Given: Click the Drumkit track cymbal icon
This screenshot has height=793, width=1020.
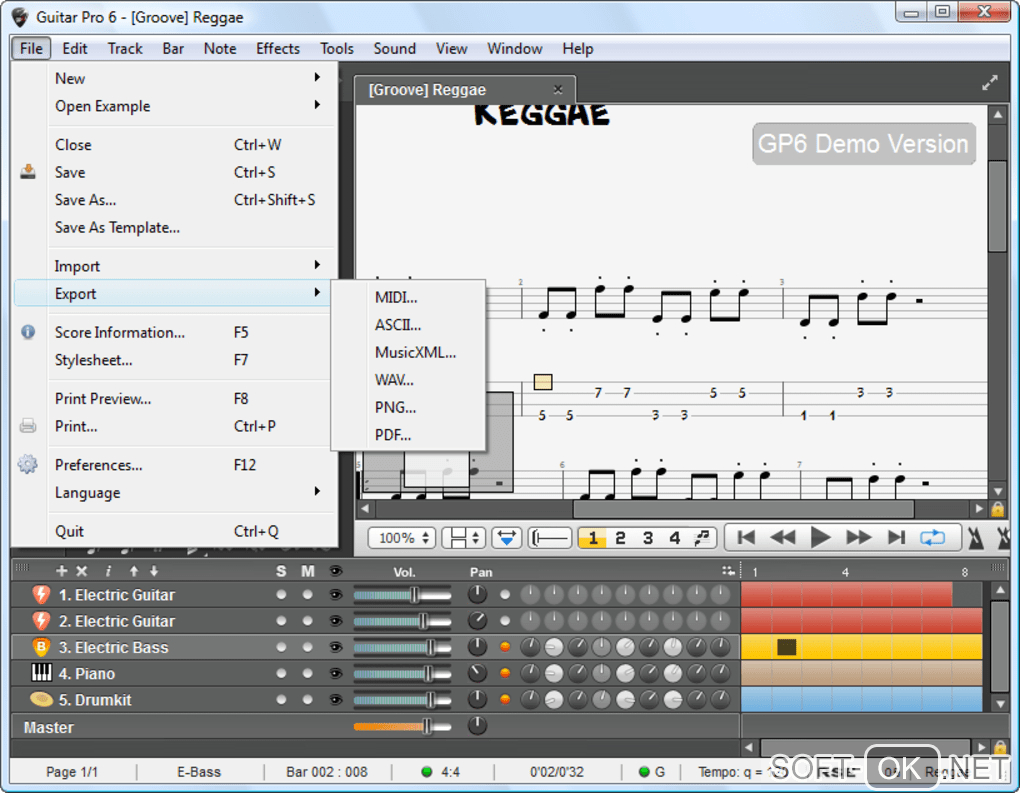Looking at the screenshot, I should click(x=42, y=699).
